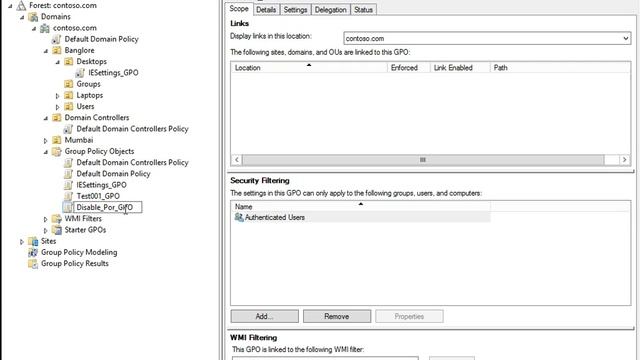Image resolution: width=640 pixels, height=360 pixels.
Task: Sort links by Link Enabled column
Action: coord(460,68)
